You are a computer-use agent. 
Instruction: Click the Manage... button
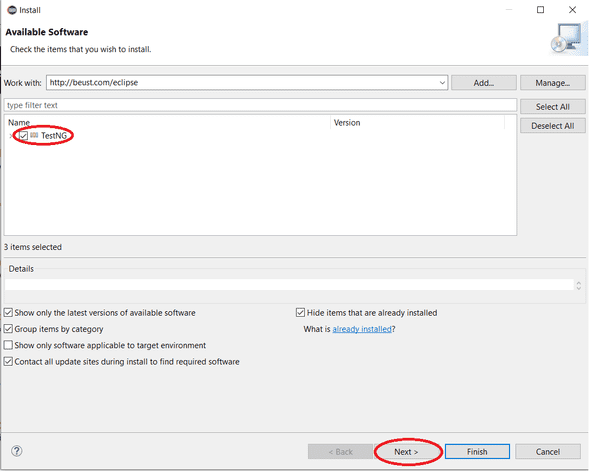coord(552,83)
